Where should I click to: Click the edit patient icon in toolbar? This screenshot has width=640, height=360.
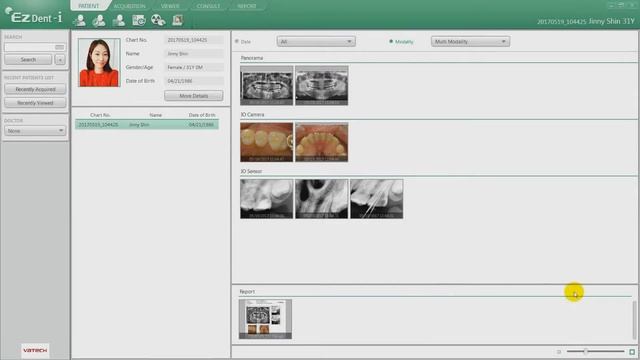click(x=99, y=20)
